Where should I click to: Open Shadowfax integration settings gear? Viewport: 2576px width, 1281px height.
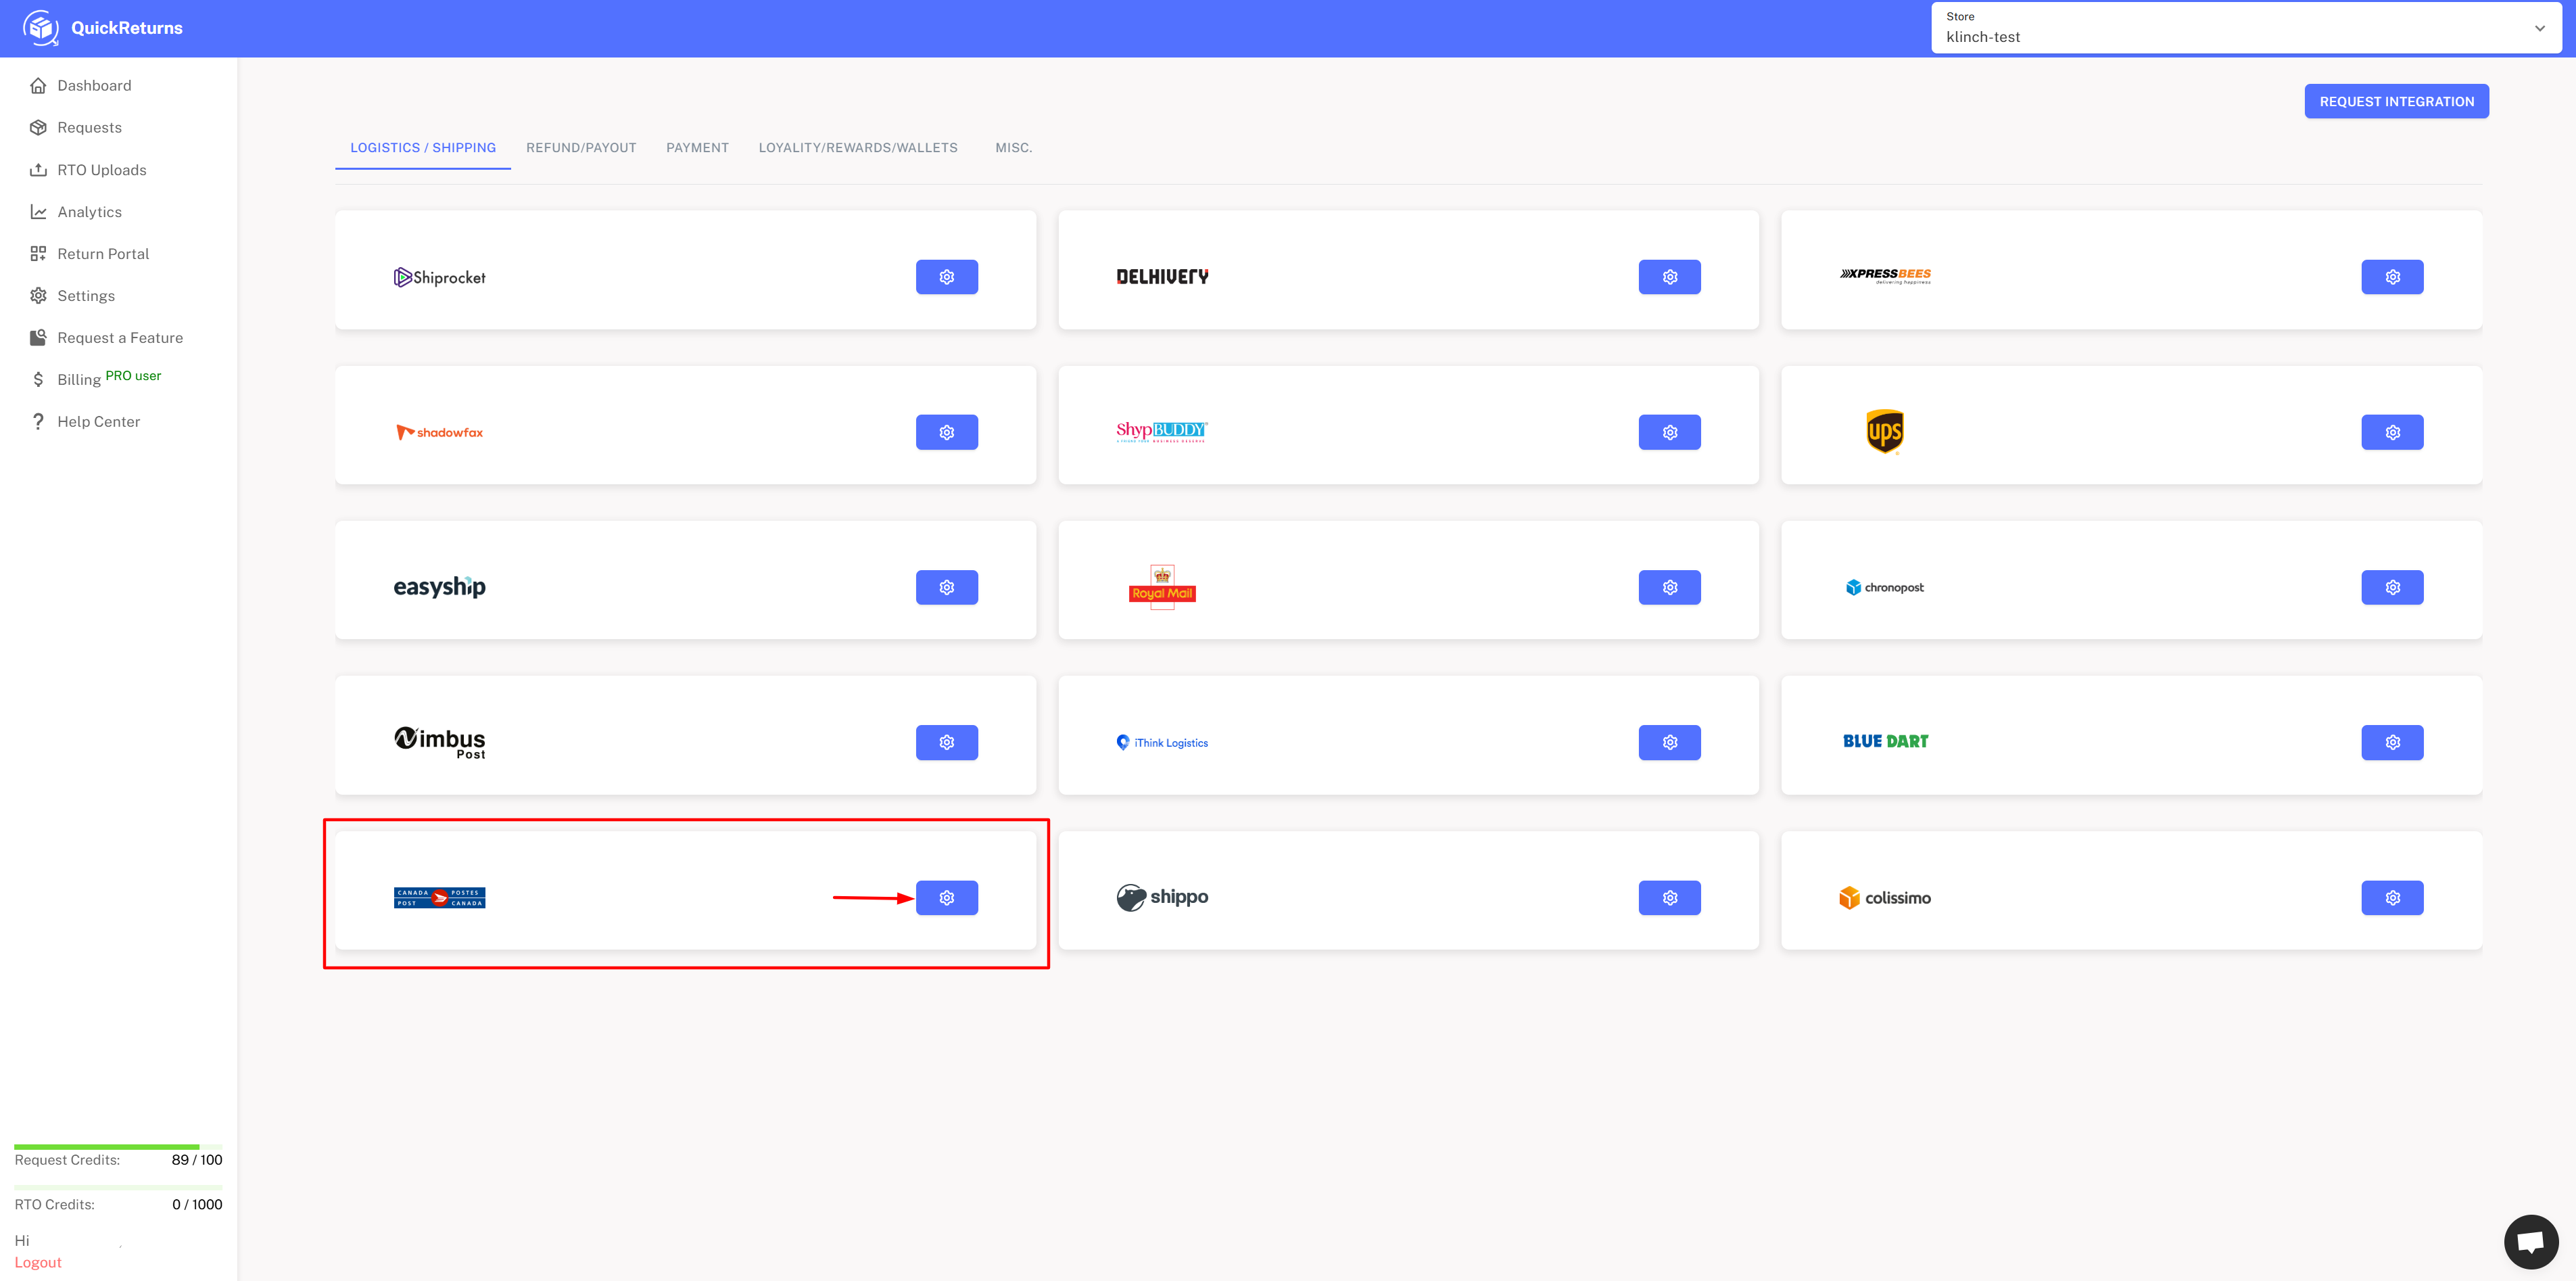[x=946, y=432]
